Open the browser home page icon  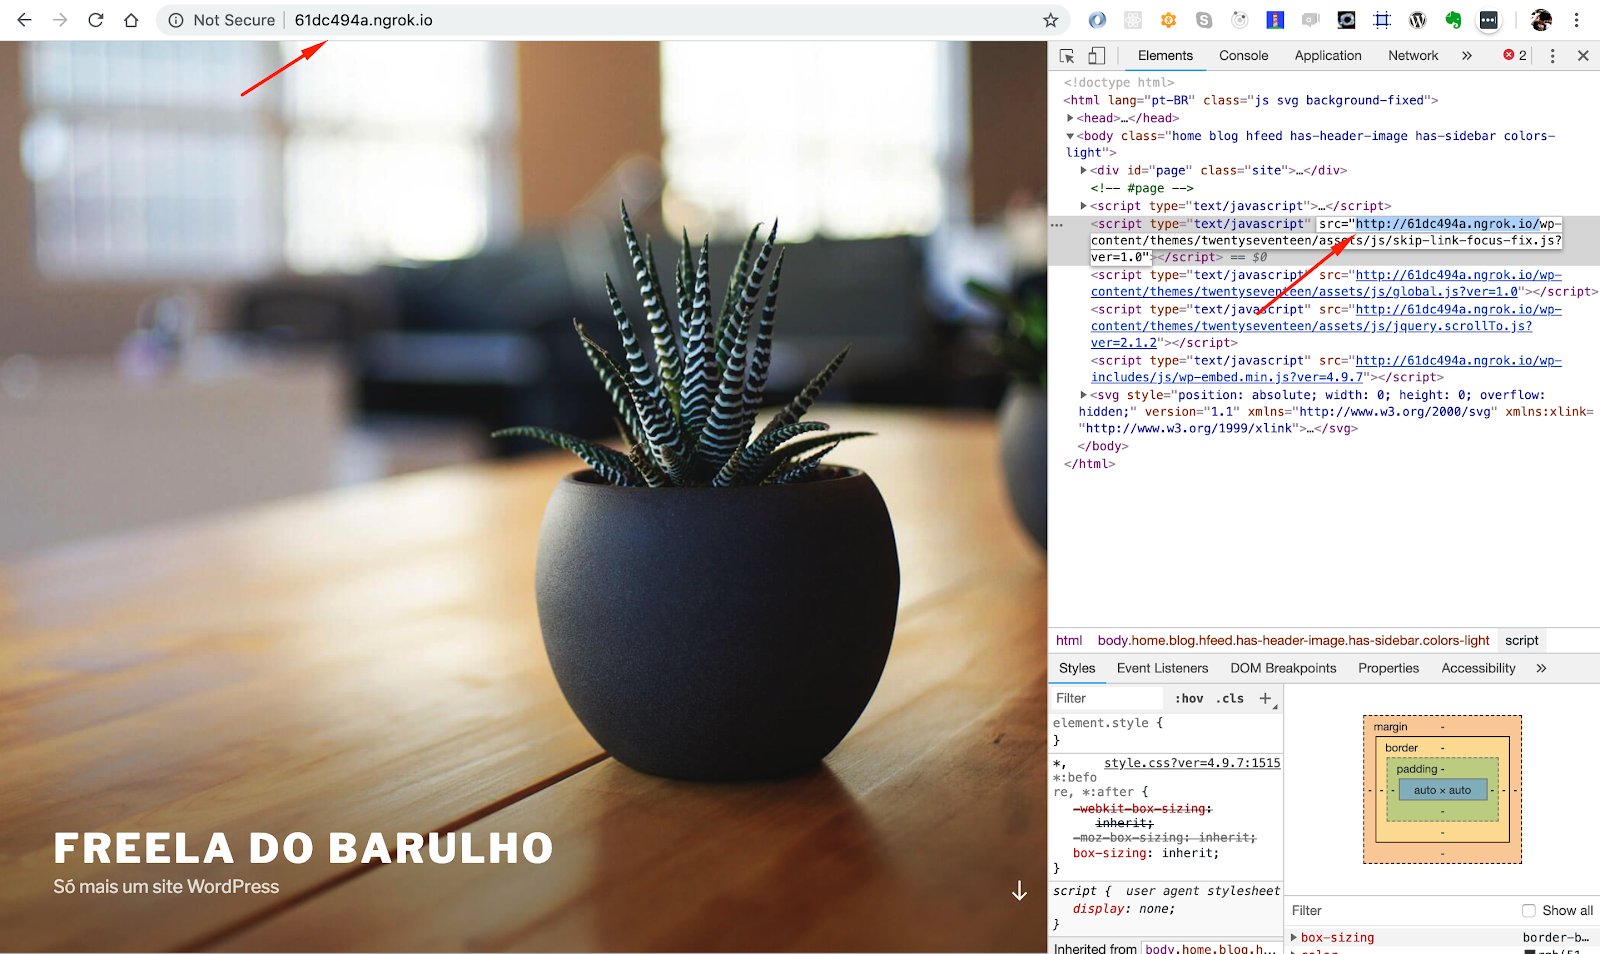(131, 20)
